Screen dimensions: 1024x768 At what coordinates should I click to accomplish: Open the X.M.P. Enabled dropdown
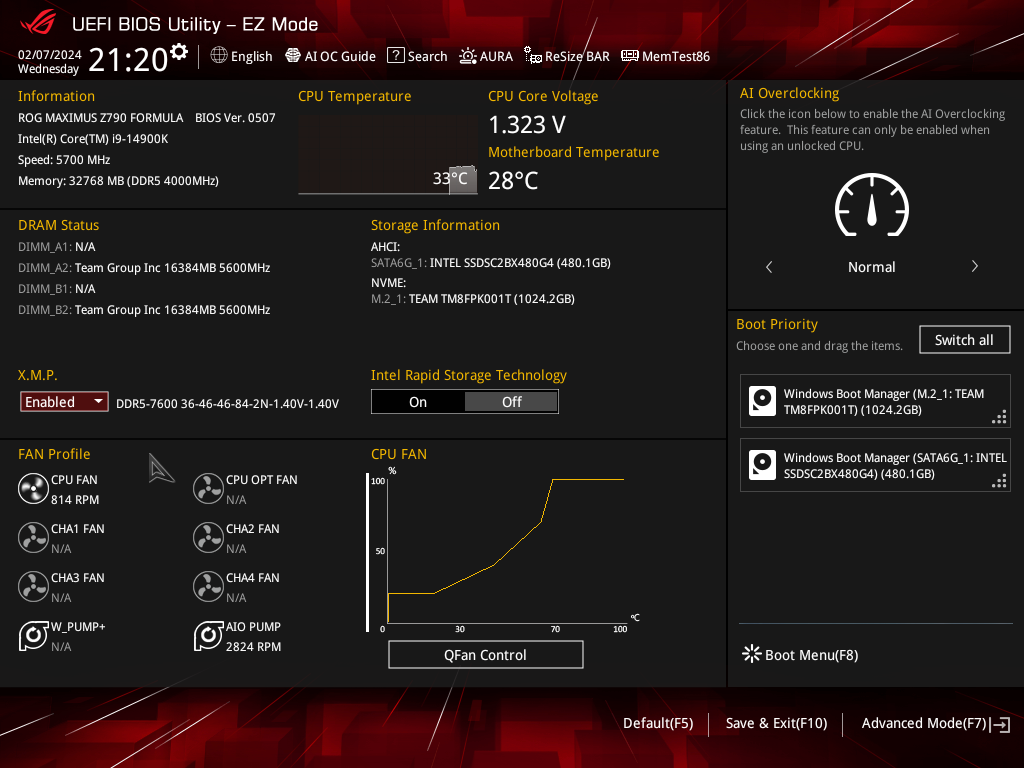tap(64, 402)
